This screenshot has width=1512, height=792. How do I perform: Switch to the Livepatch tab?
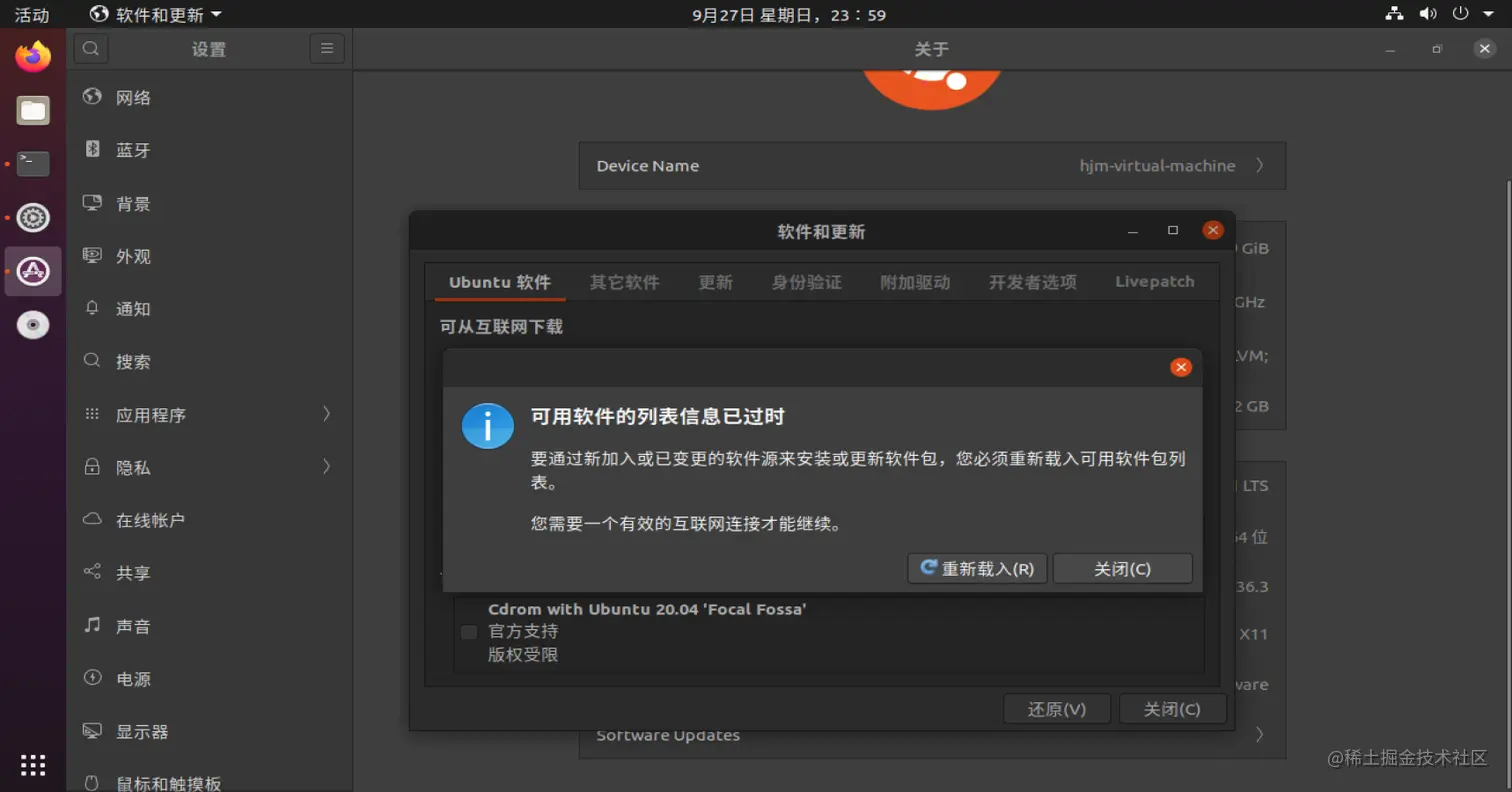tap(1155, 282)
